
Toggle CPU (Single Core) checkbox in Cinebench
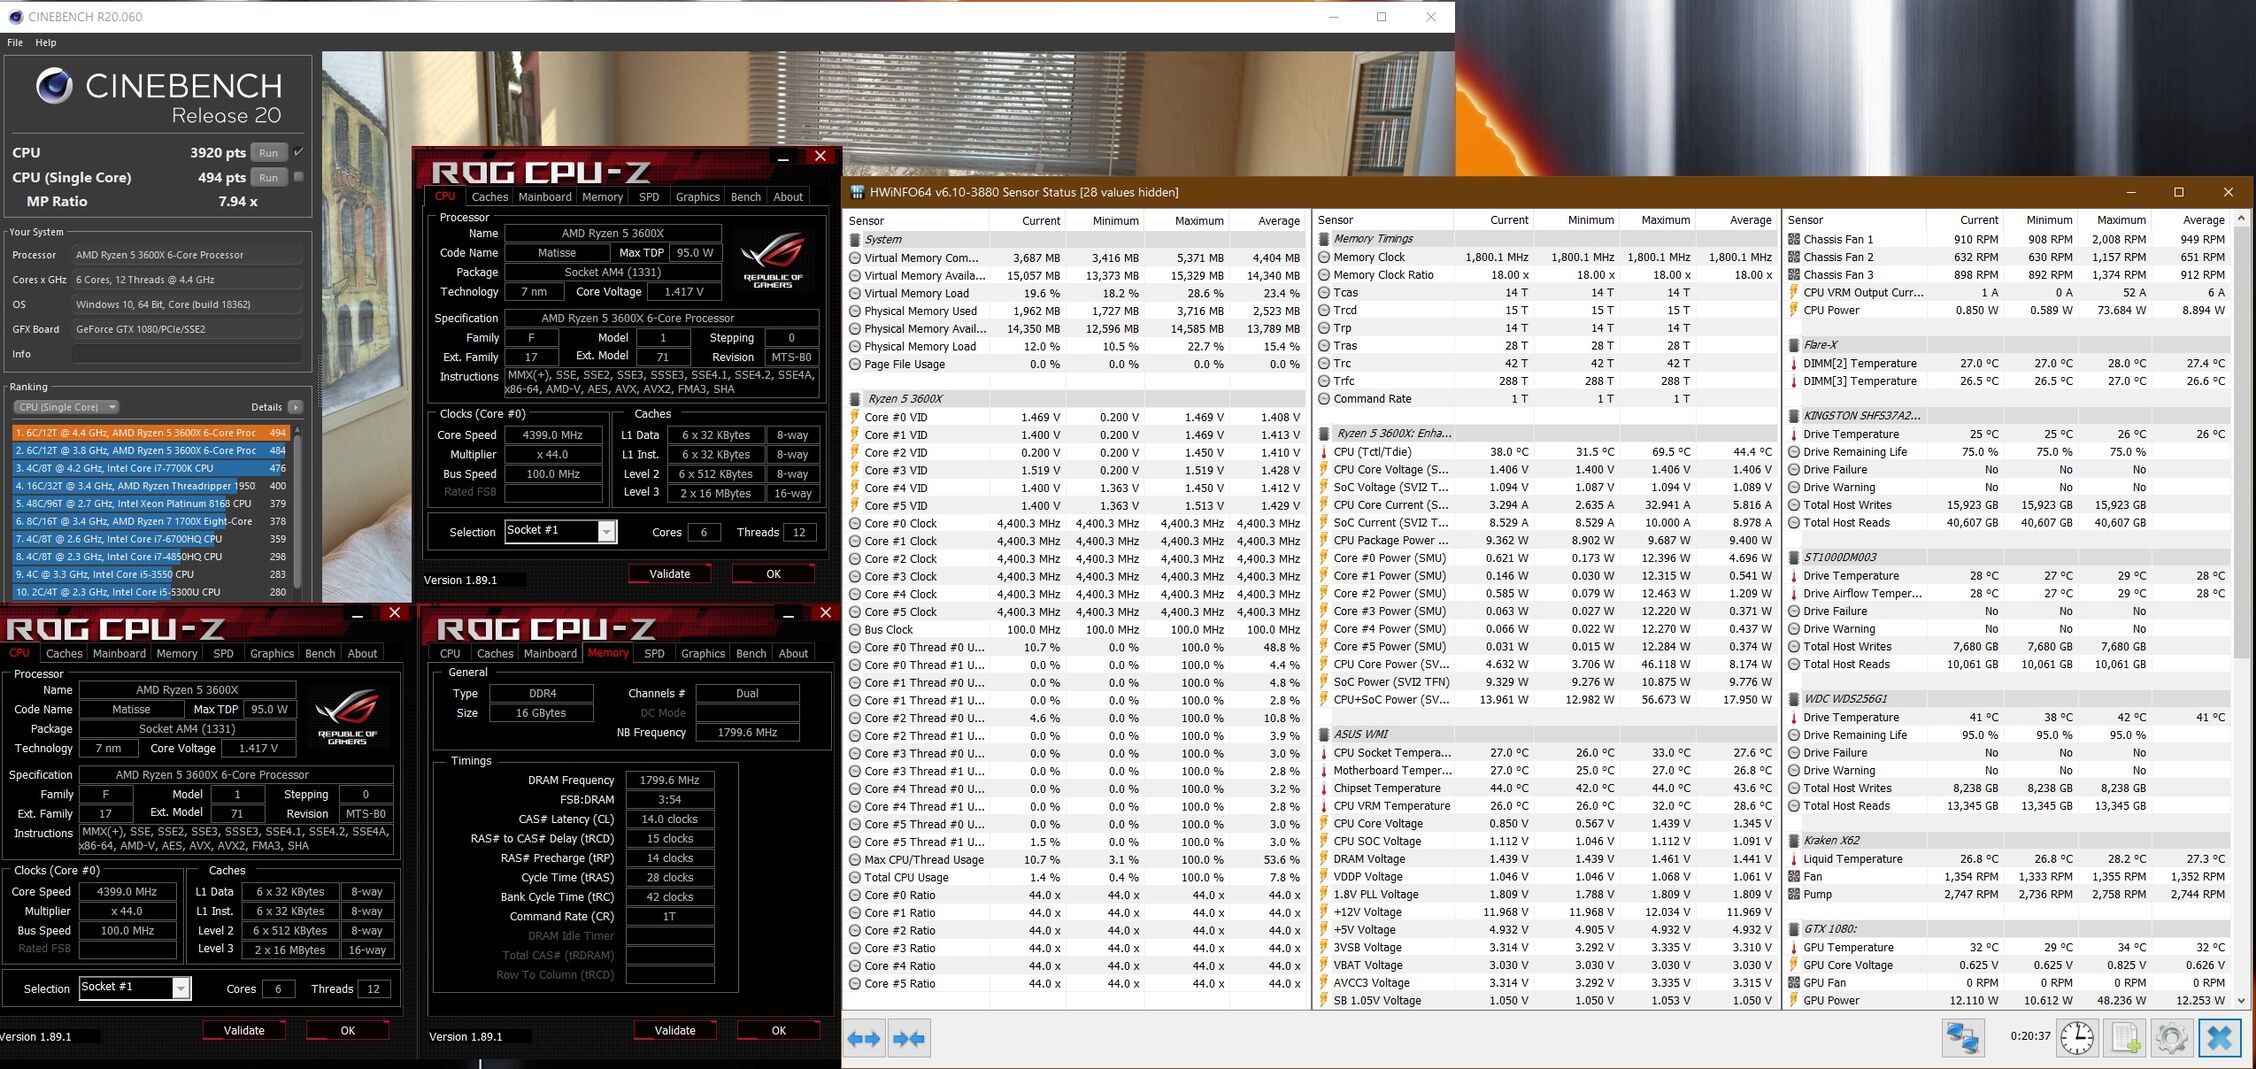pos(298,177)
